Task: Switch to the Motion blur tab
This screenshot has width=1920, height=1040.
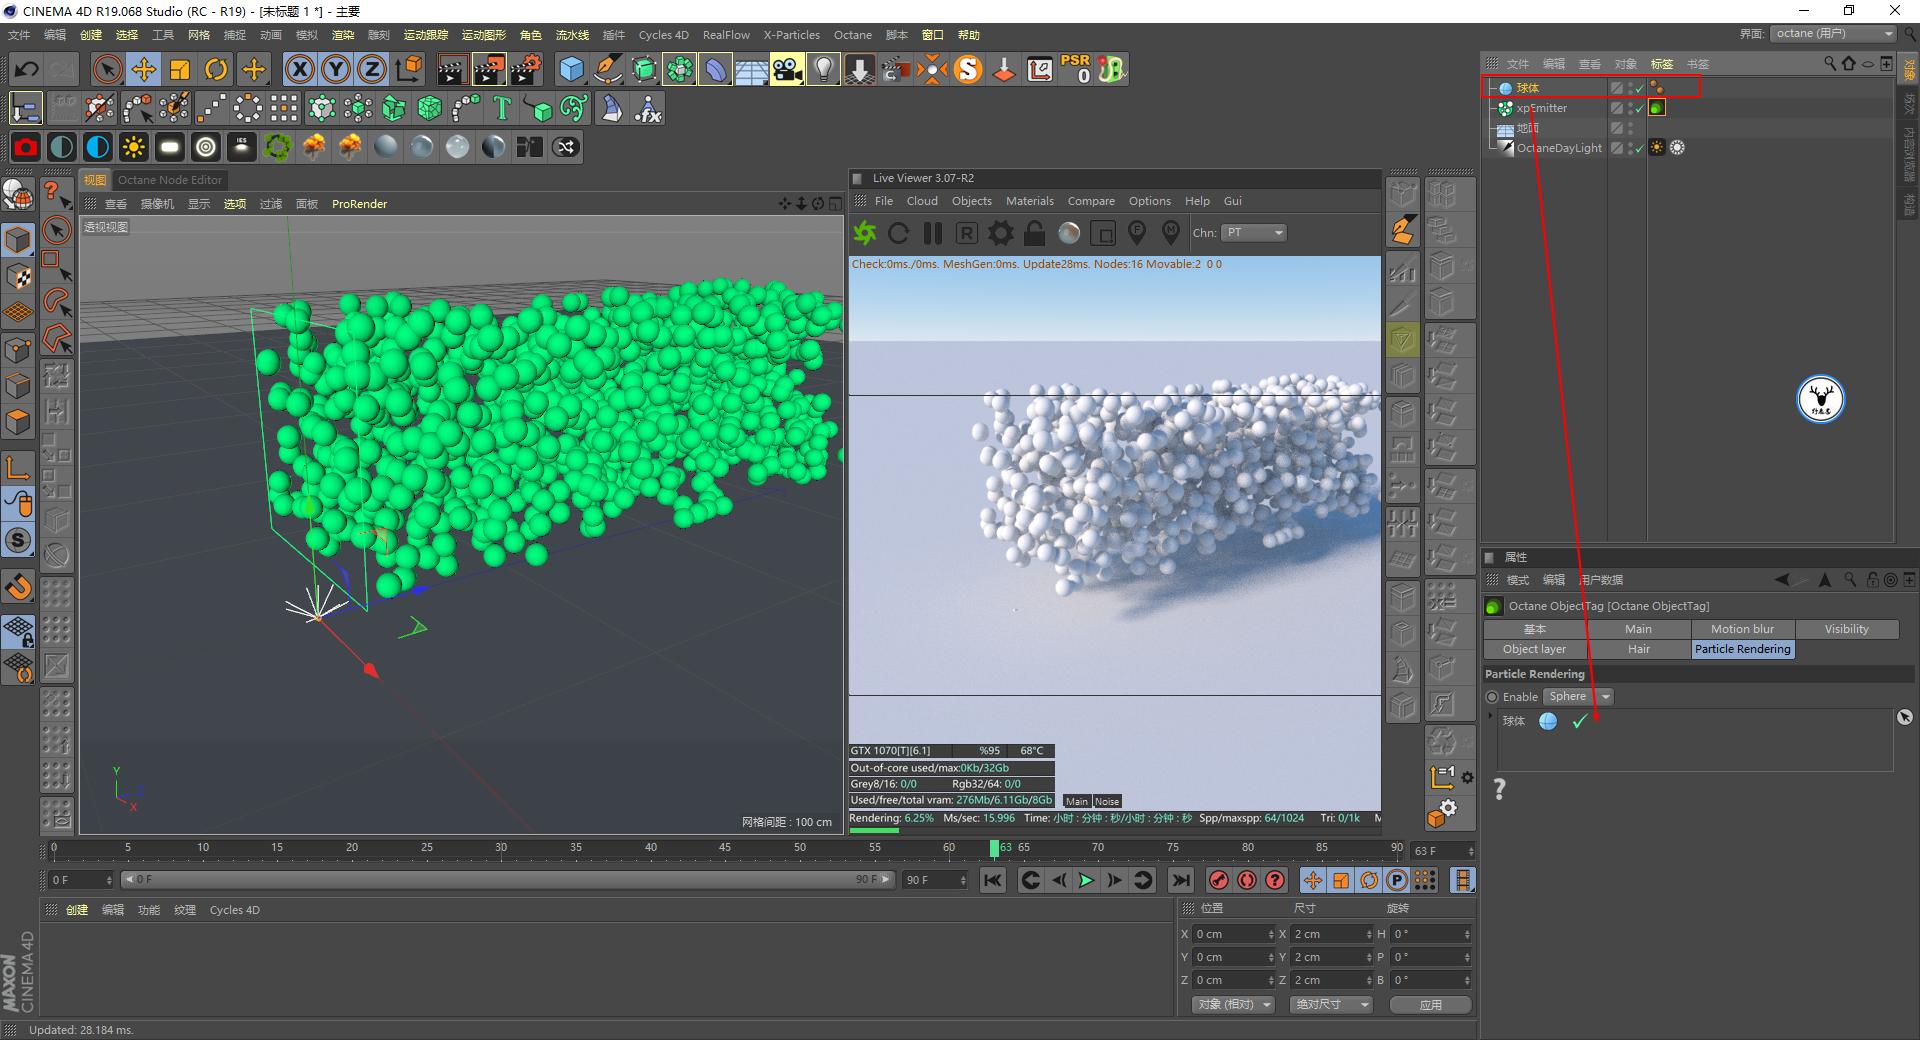Action: click(x=1742, y=629)
